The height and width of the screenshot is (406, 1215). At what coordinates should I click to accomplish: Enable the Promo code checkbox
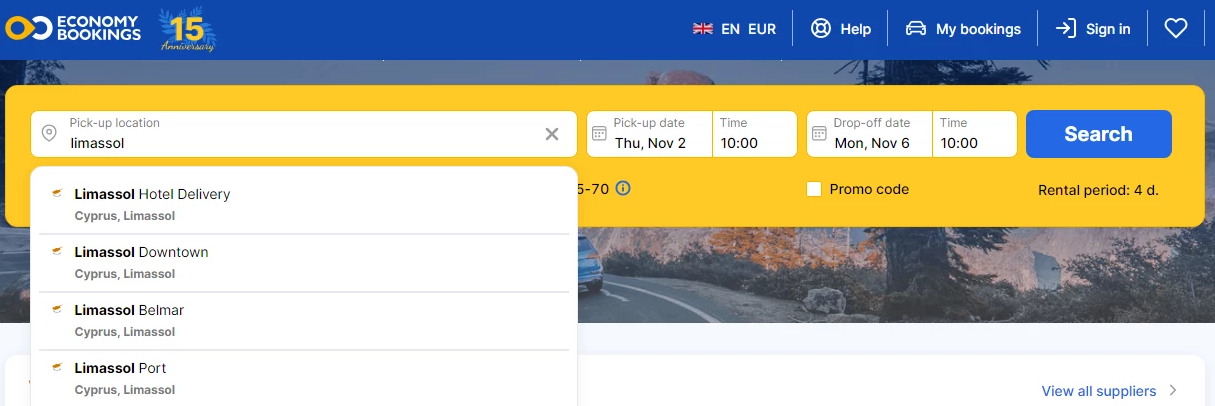[814, 189]
